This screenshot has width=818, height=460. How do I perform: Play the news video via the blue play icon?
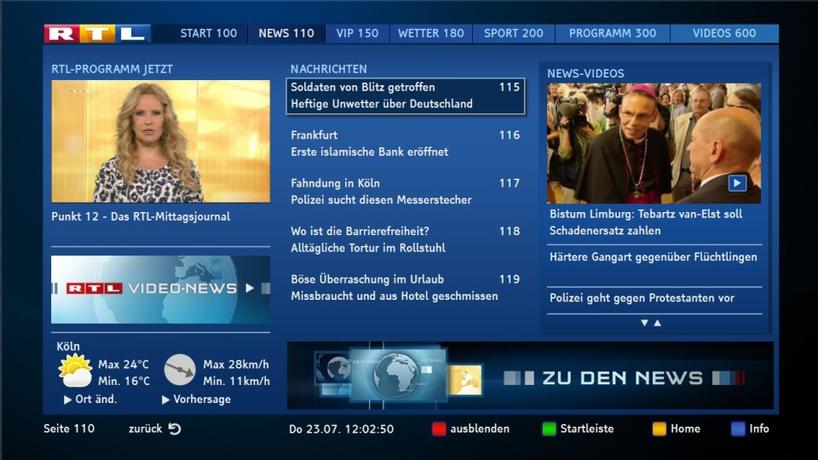737,183
